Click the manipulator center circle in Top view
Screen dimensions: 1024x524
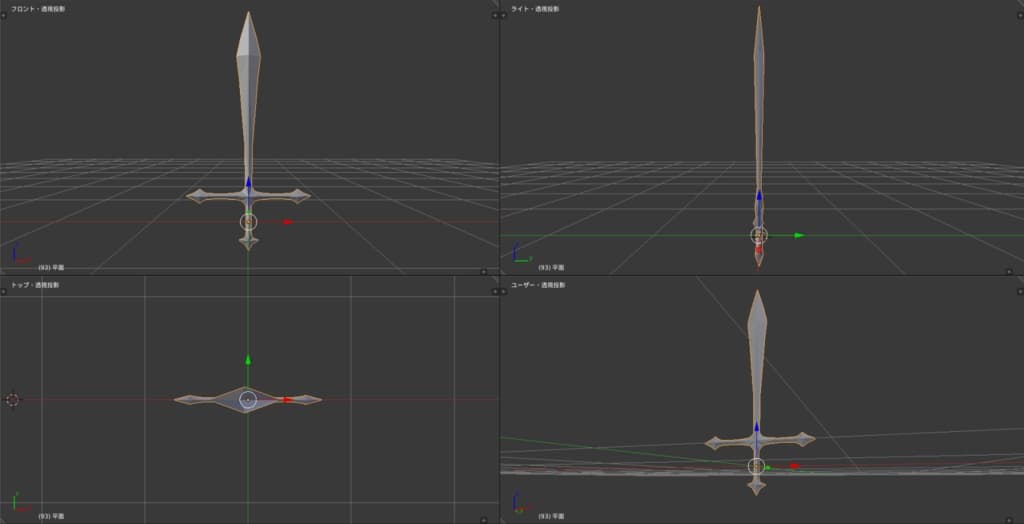(248, 400)
